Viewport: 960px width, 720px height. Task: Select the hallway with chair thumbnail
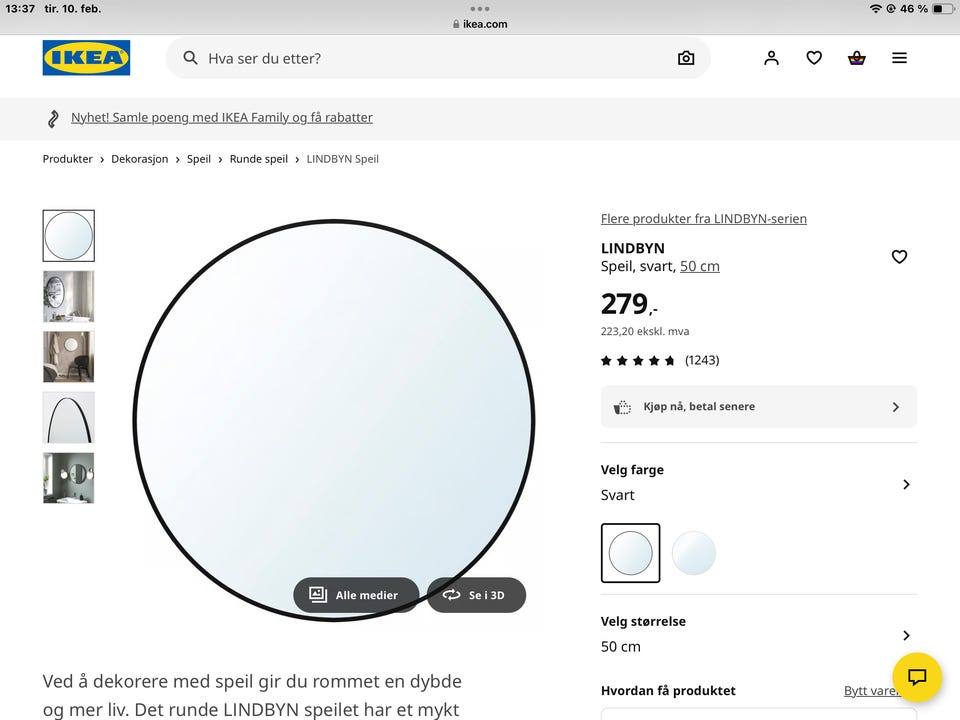coord(69,357)
